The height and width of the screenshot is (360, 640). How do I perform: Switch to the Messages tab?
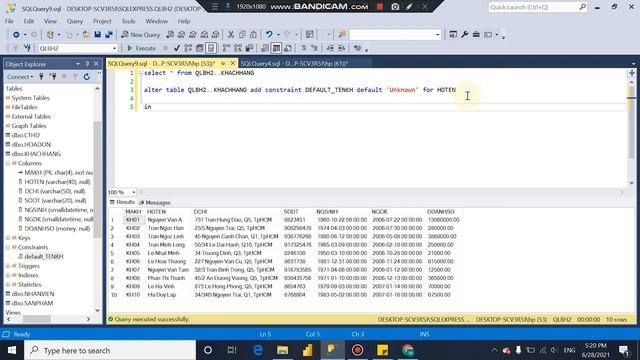tap(155, 202)
